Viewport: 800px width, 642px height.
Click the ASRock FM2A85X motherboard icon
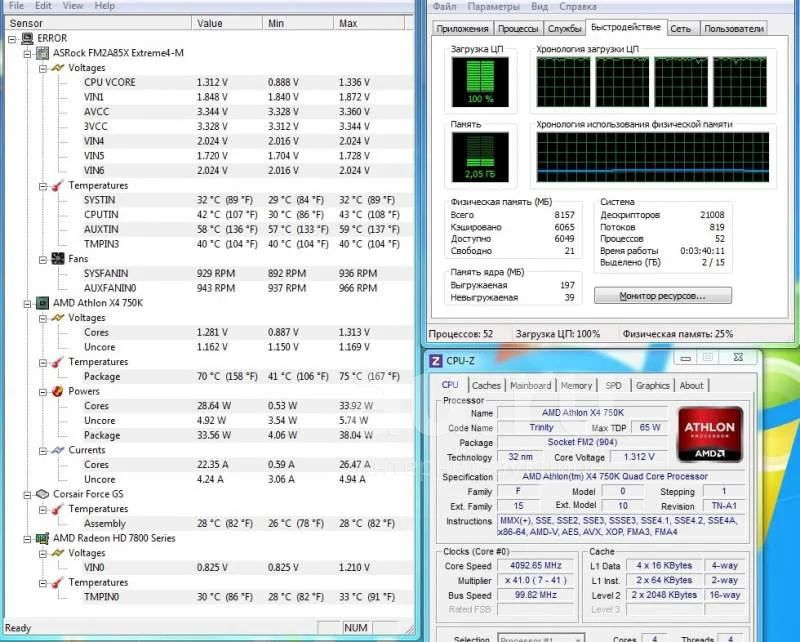pos(42,53)
